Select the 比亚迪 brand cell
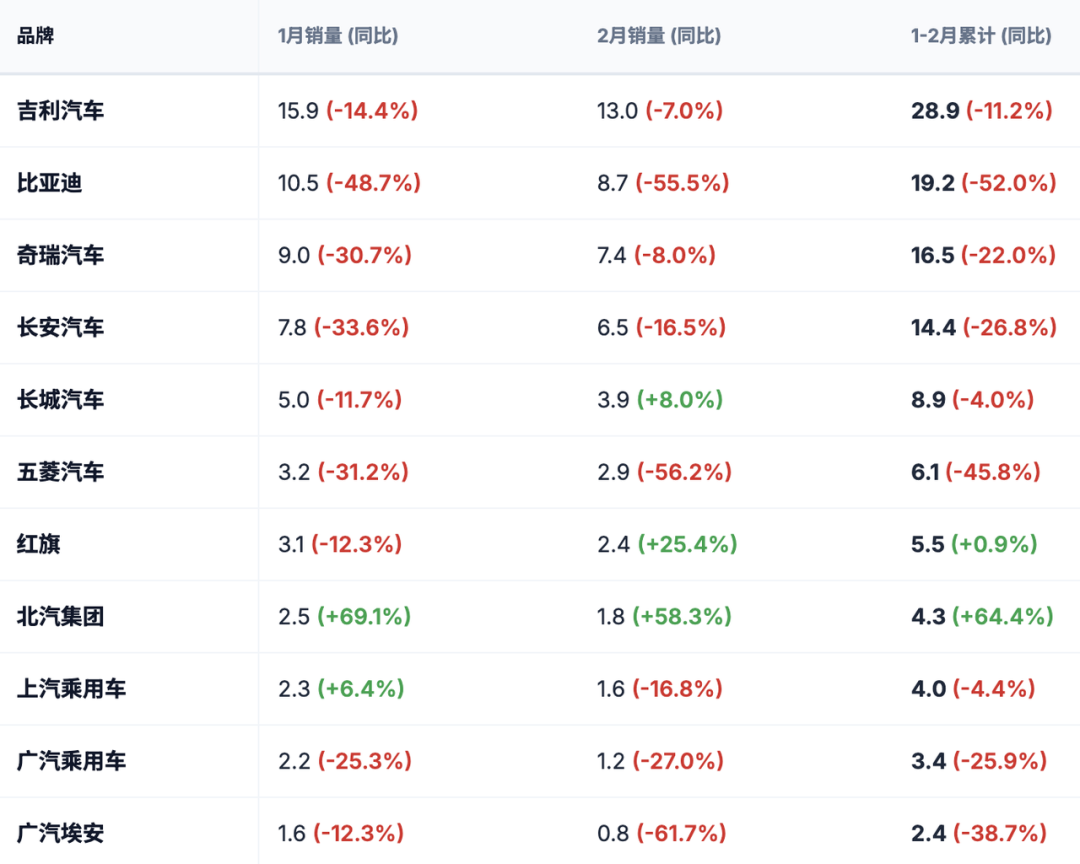 49,183
